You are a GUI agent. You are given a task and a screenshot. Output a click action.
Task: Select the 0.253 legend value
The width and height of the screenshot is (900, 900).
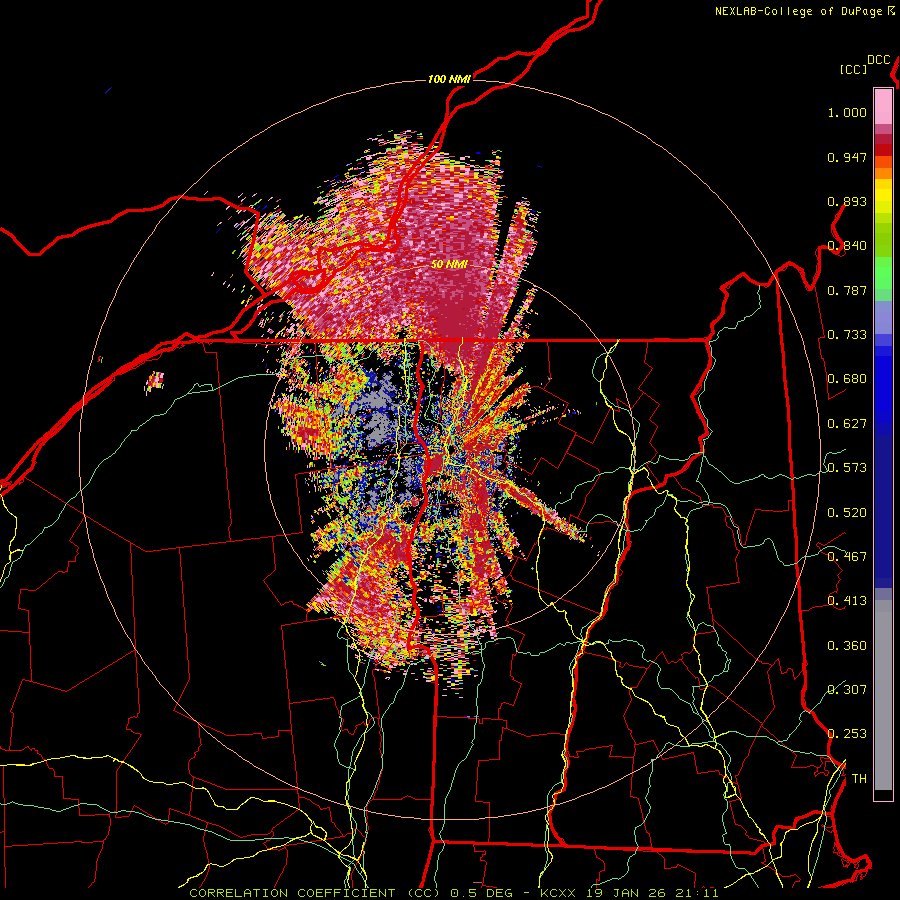tap(847, 734)
